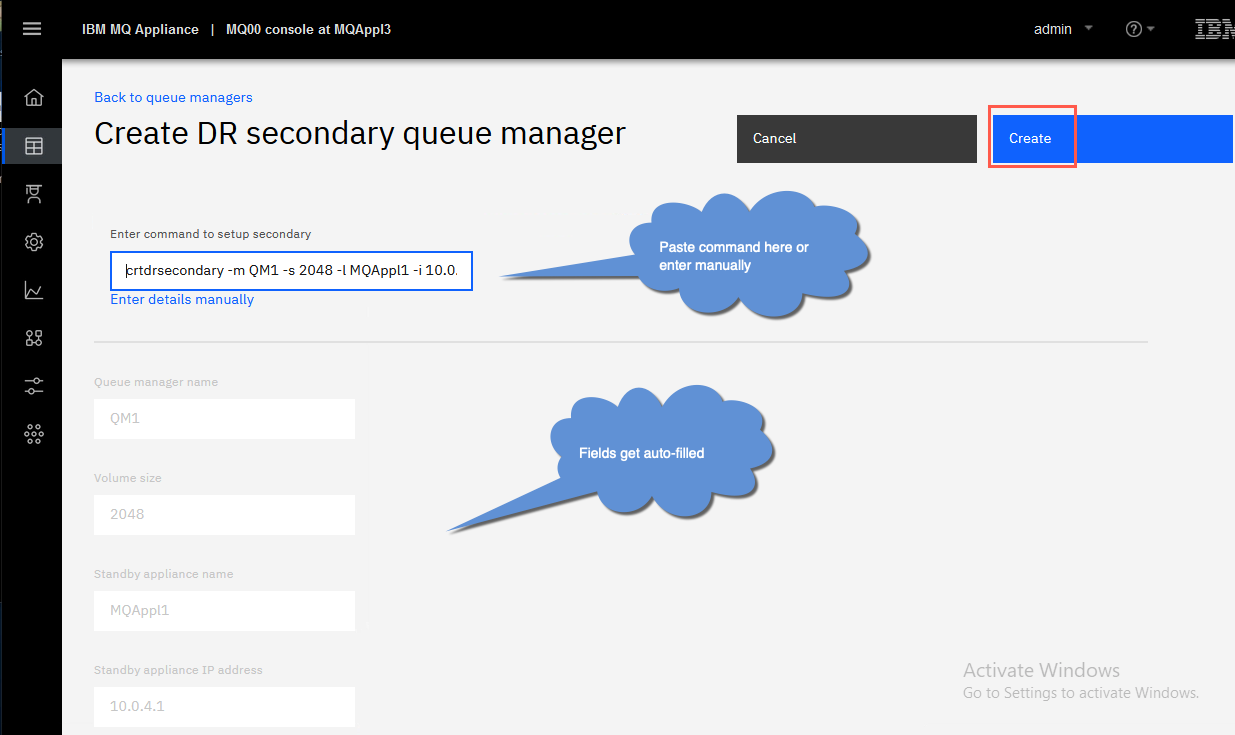Click Enter command to setup secondary label
The height and width of the screenshot is (735, 1235).
coord(211,234)
